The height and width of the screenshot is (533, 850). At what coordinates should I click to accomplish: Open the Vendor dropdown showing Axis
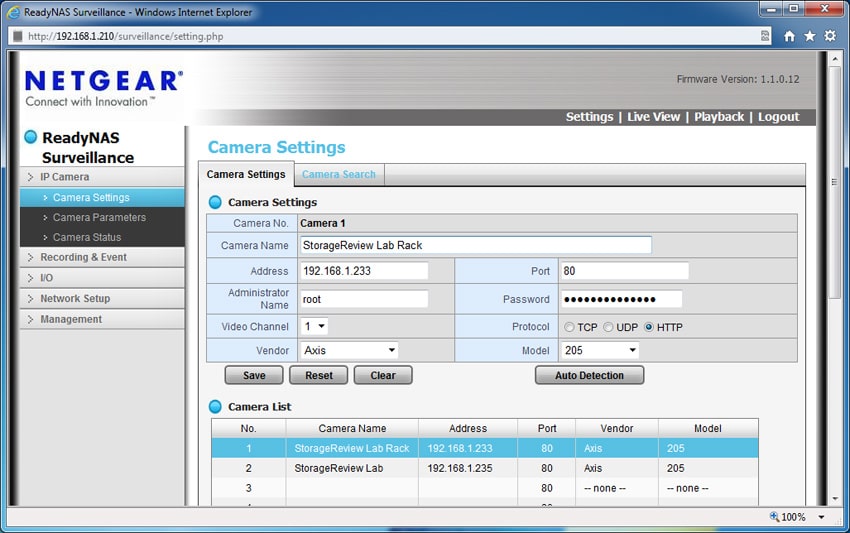tap(349, 350)
